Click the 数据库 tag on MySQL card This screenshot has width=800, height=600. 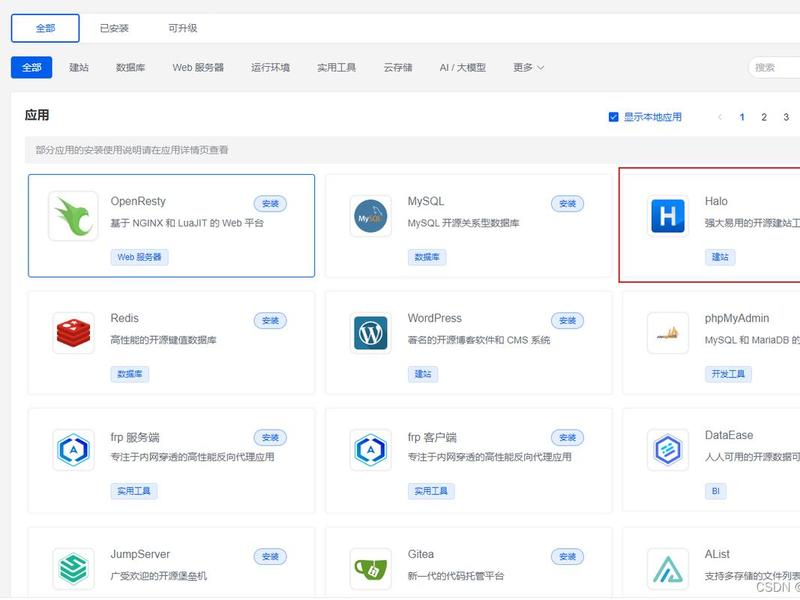pyautogui.click(x=427, y=257)
